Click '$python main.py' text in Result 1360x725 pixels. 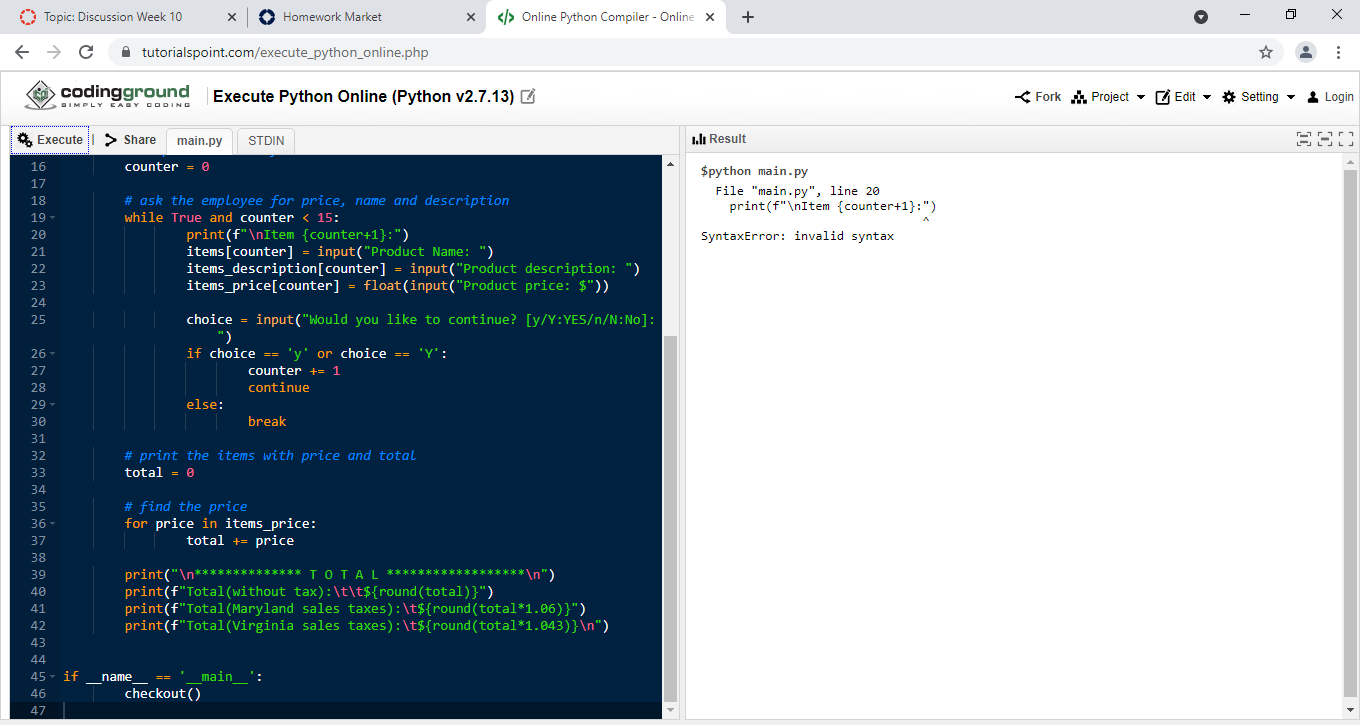tap(755, 172)
